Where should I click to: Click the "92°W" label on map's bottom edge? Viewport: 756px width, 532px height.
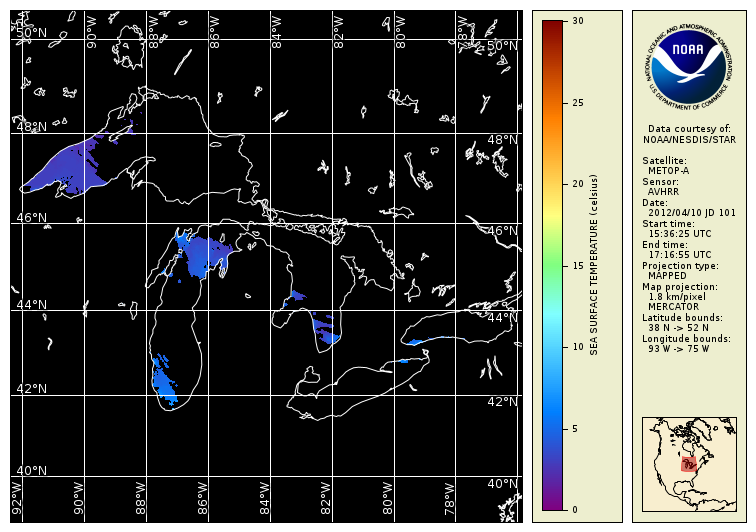[16, 498]
